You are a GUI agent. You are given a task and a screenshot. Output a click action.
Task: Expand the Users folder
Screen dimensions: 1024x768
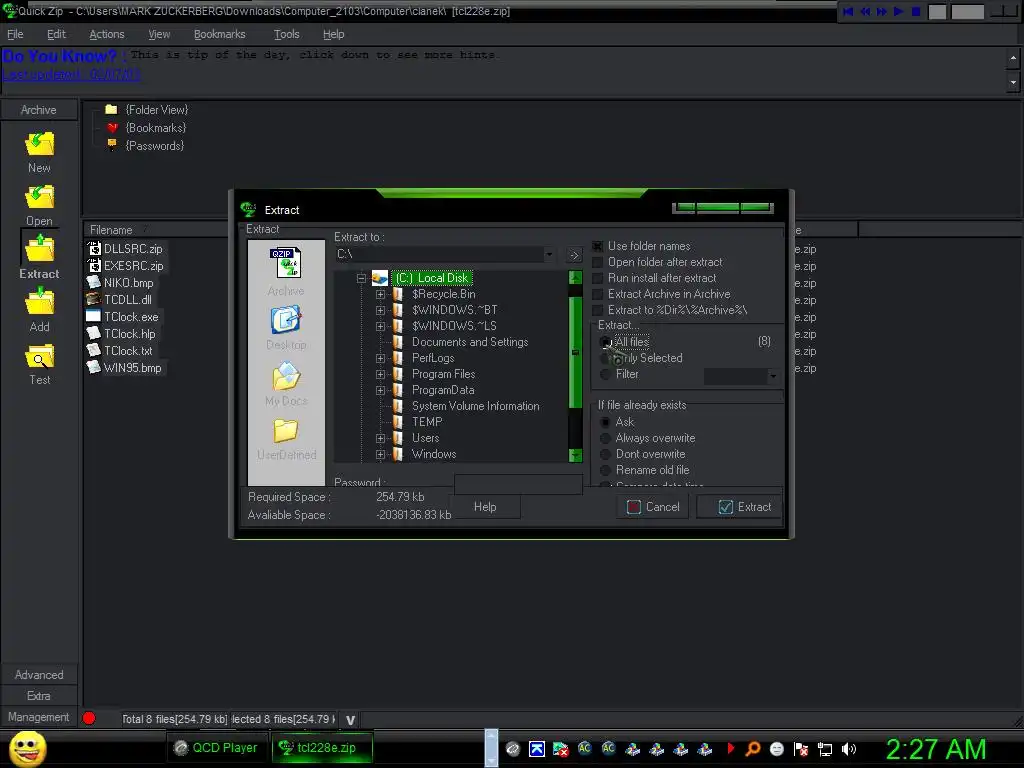(x=380, y=438)
